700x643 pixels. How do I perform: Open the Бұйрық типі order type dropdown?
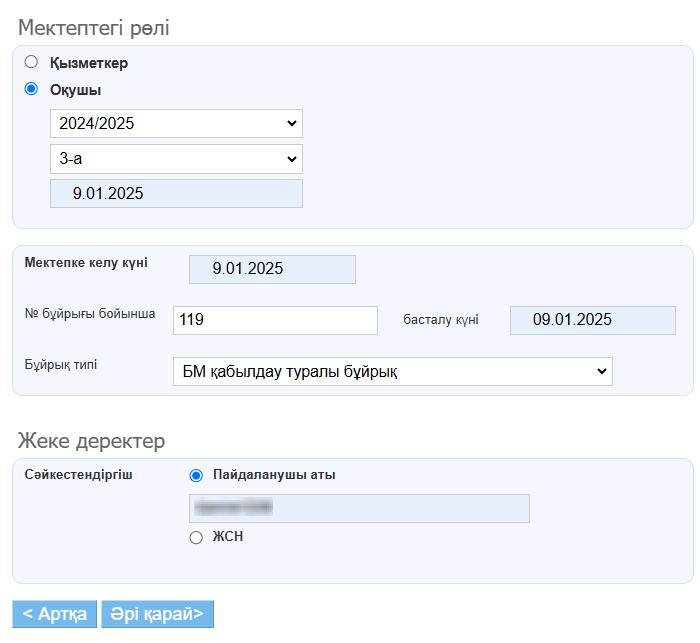392,371
